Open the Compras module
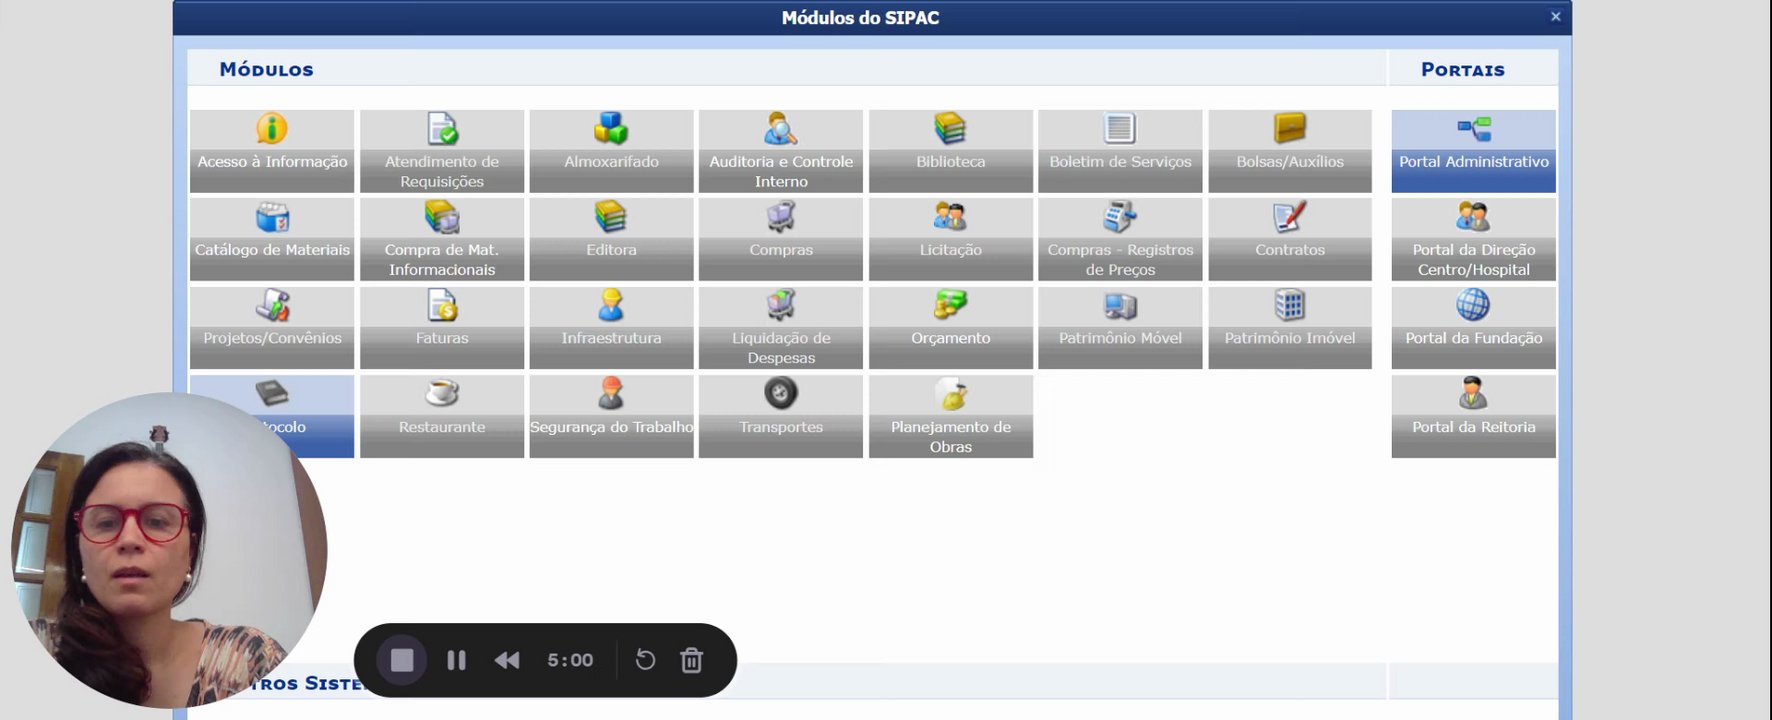This screenshot has height=720, width=1772. (x=781, y=239)
